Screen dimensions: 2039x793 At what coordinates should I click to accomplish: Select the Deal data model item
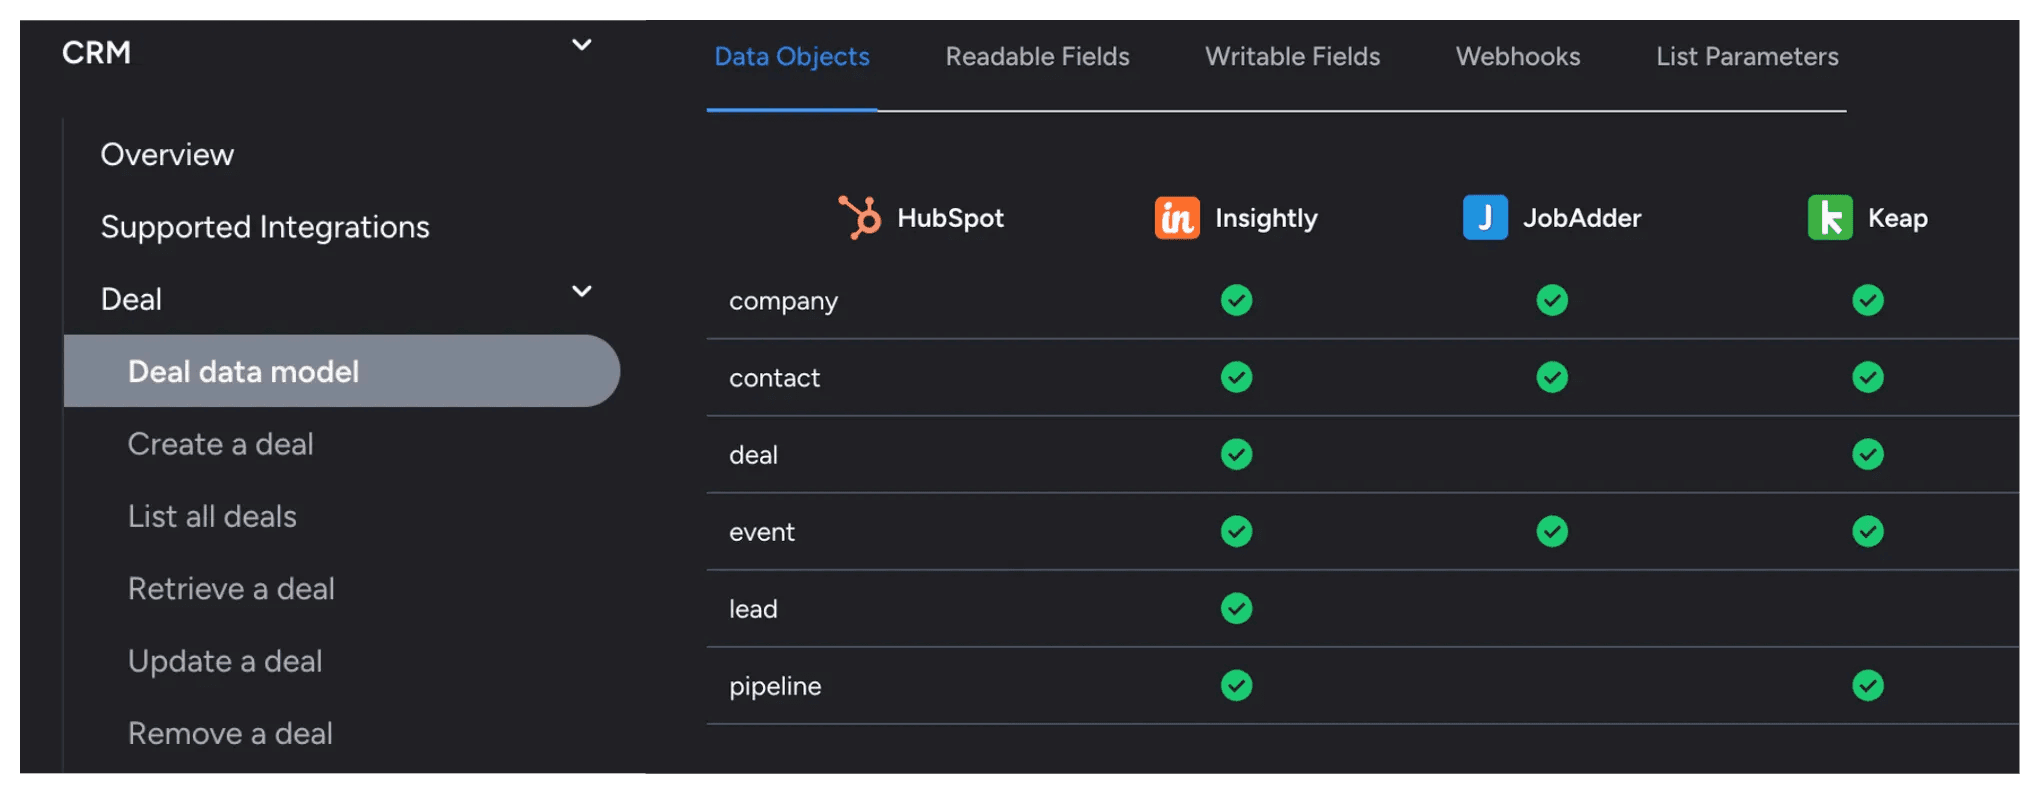pyautogui.click(x=243, y=371)
